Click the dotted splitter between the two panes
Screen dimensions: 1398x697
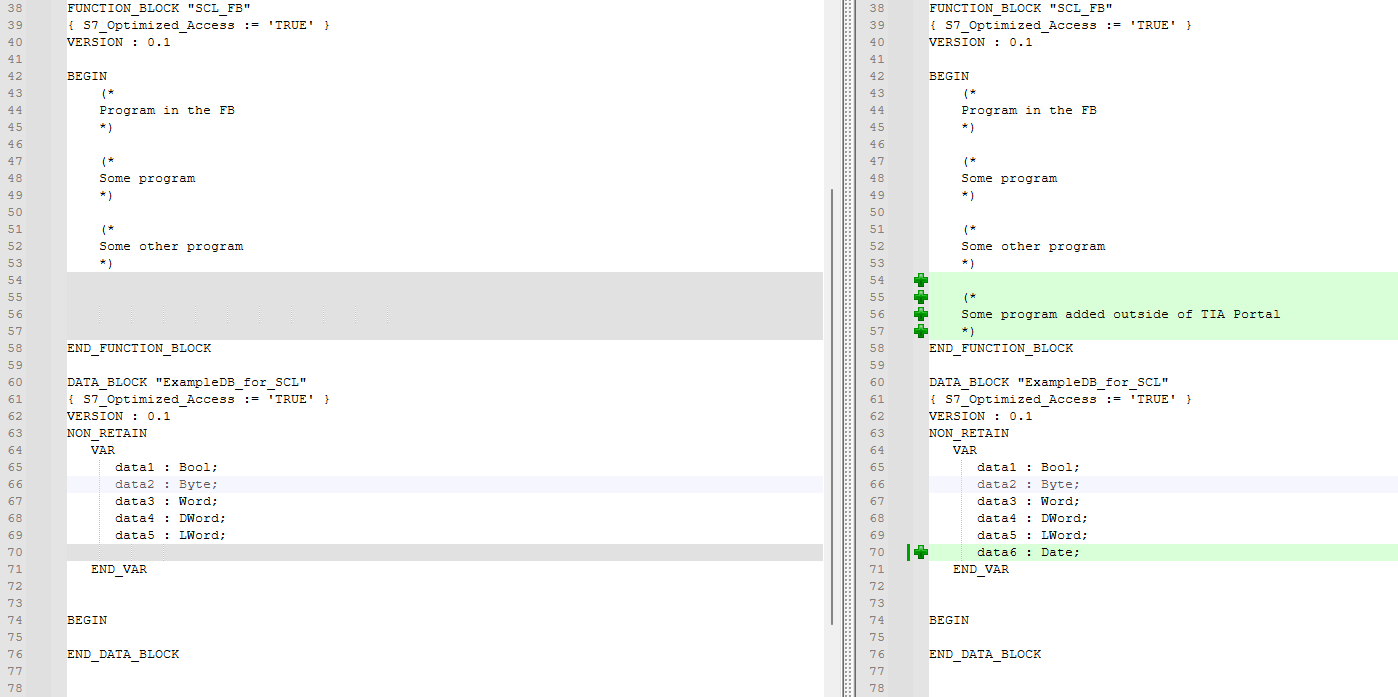[x=848, y=348]
